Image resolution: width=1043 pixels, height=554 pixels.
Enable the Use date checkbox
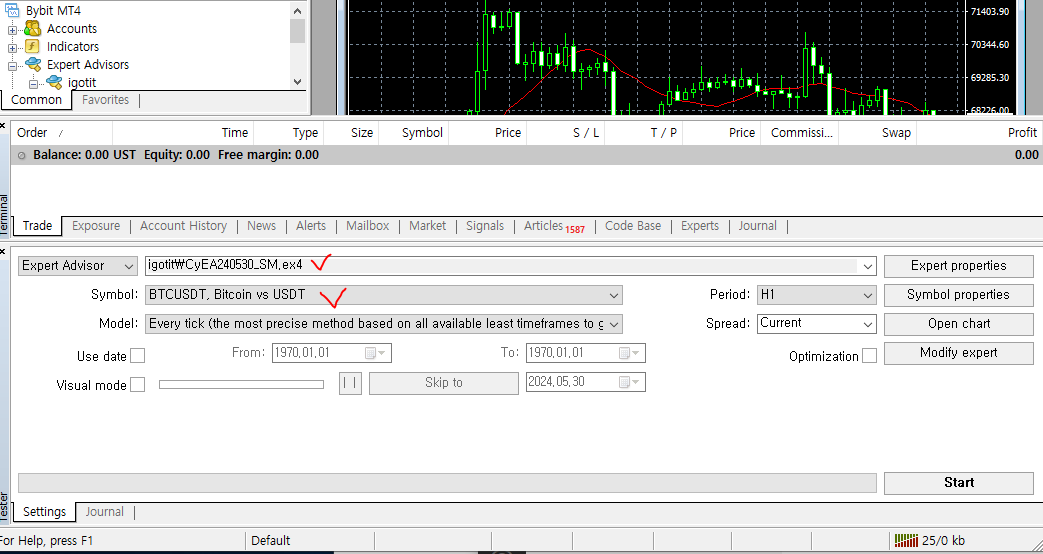point(138,356)
